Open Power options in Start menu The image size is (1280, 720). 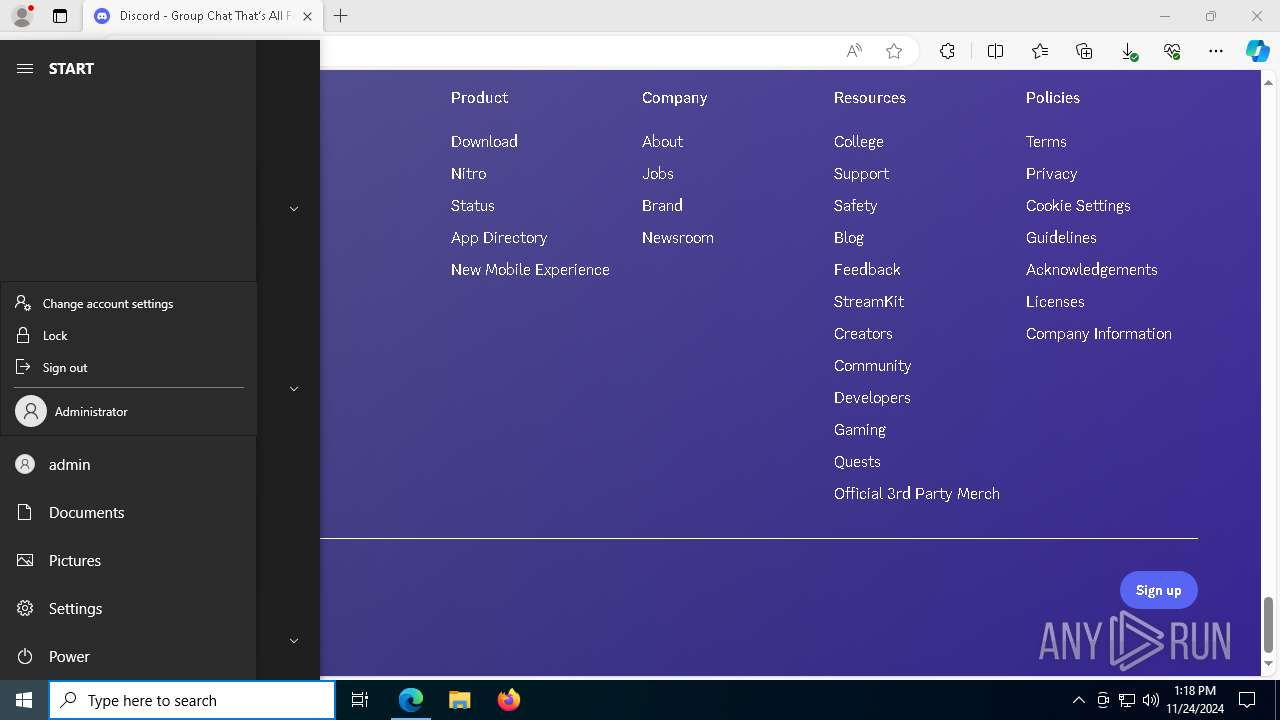point(128,656)
